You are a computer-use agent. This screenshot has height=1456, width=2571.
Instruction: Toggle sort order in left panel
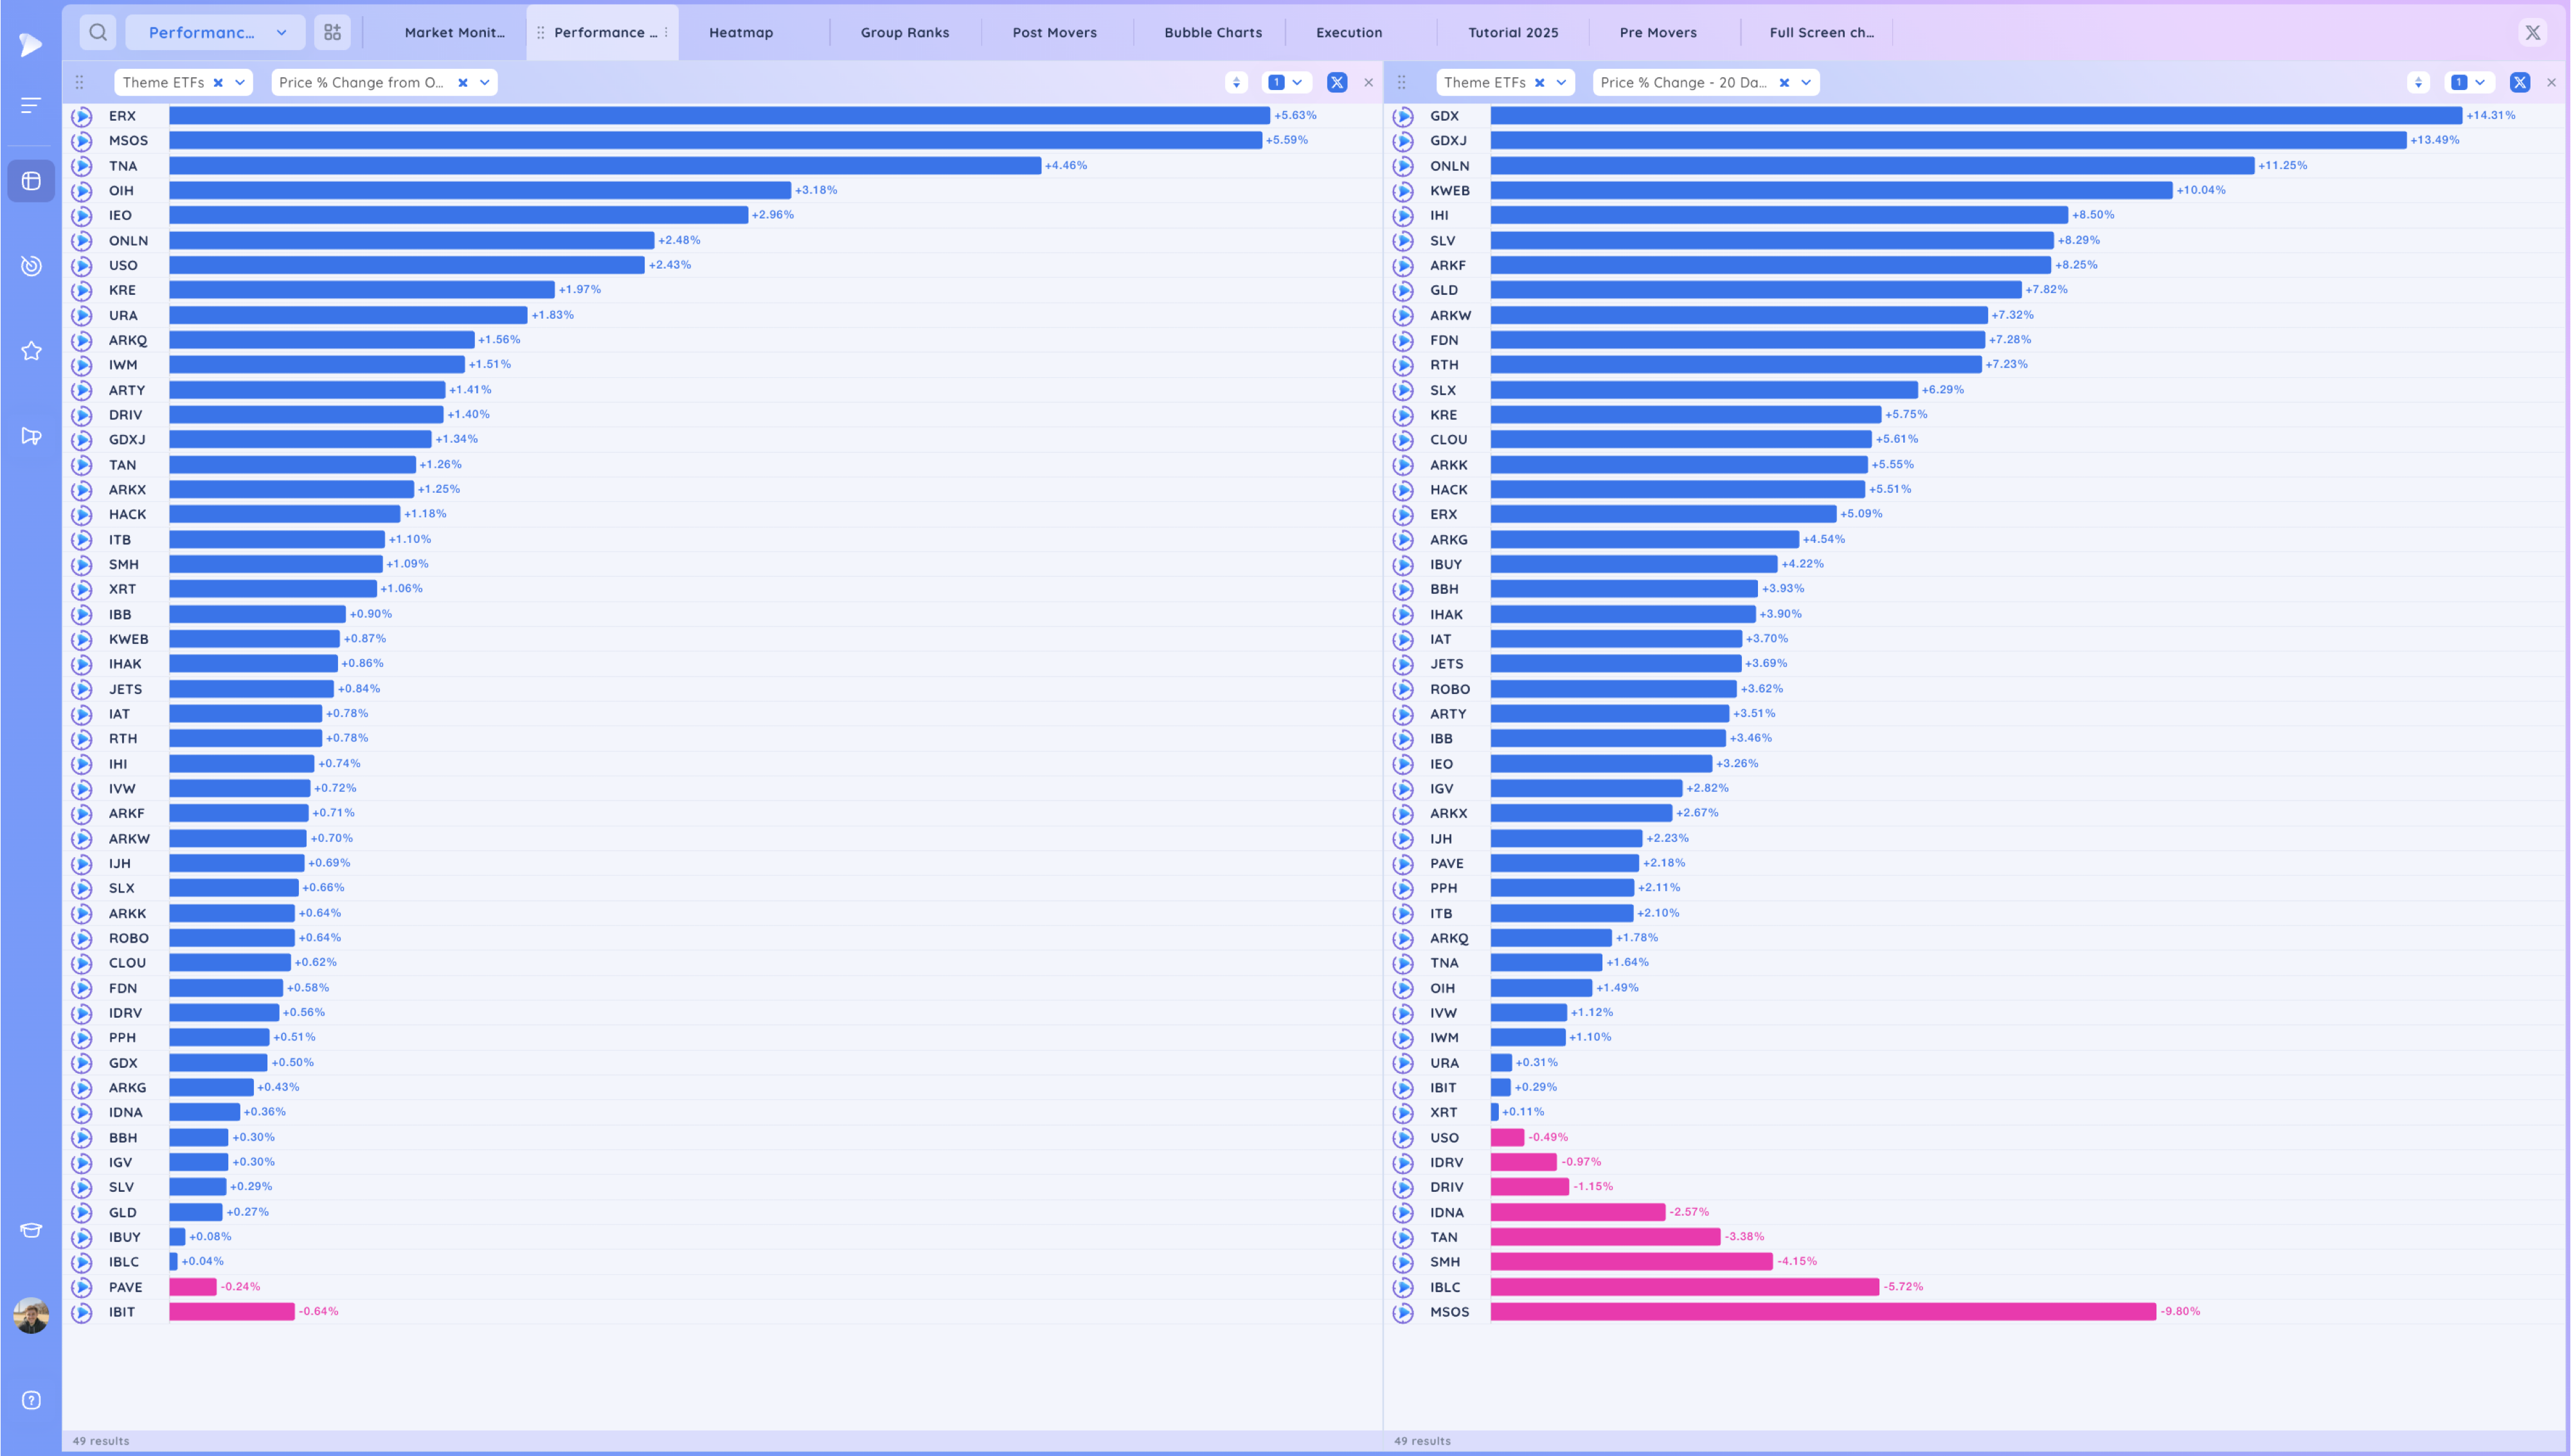(1236, 82)
